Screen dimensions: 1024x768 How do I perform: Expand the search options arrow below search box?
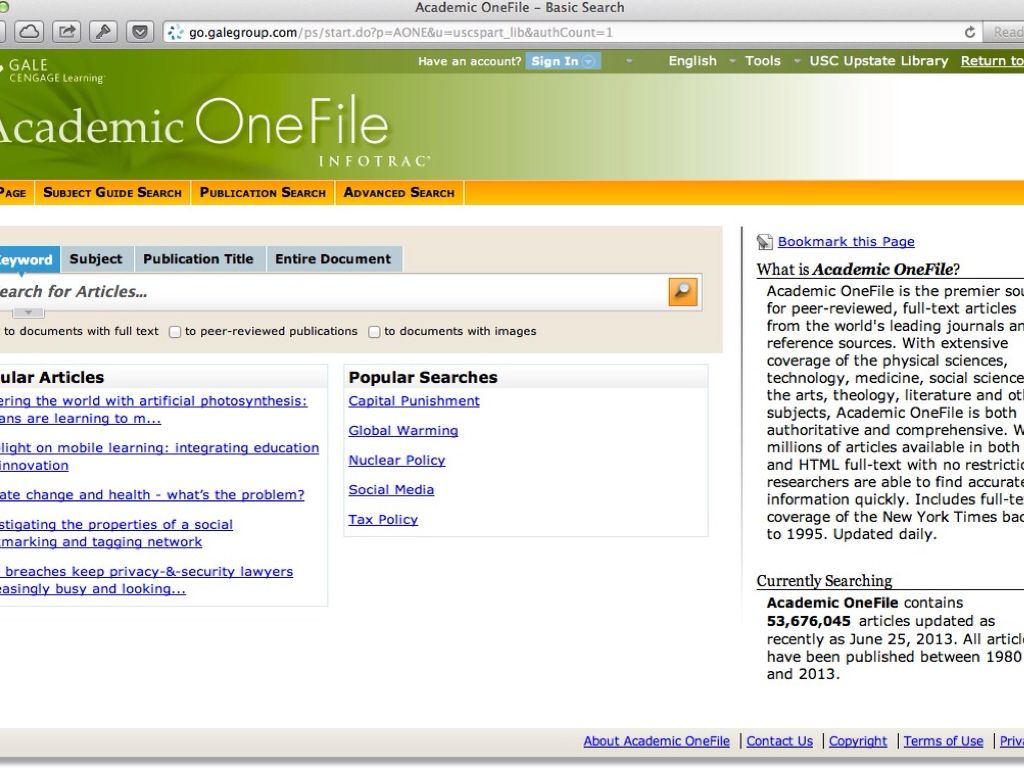(x=28, y=313)
